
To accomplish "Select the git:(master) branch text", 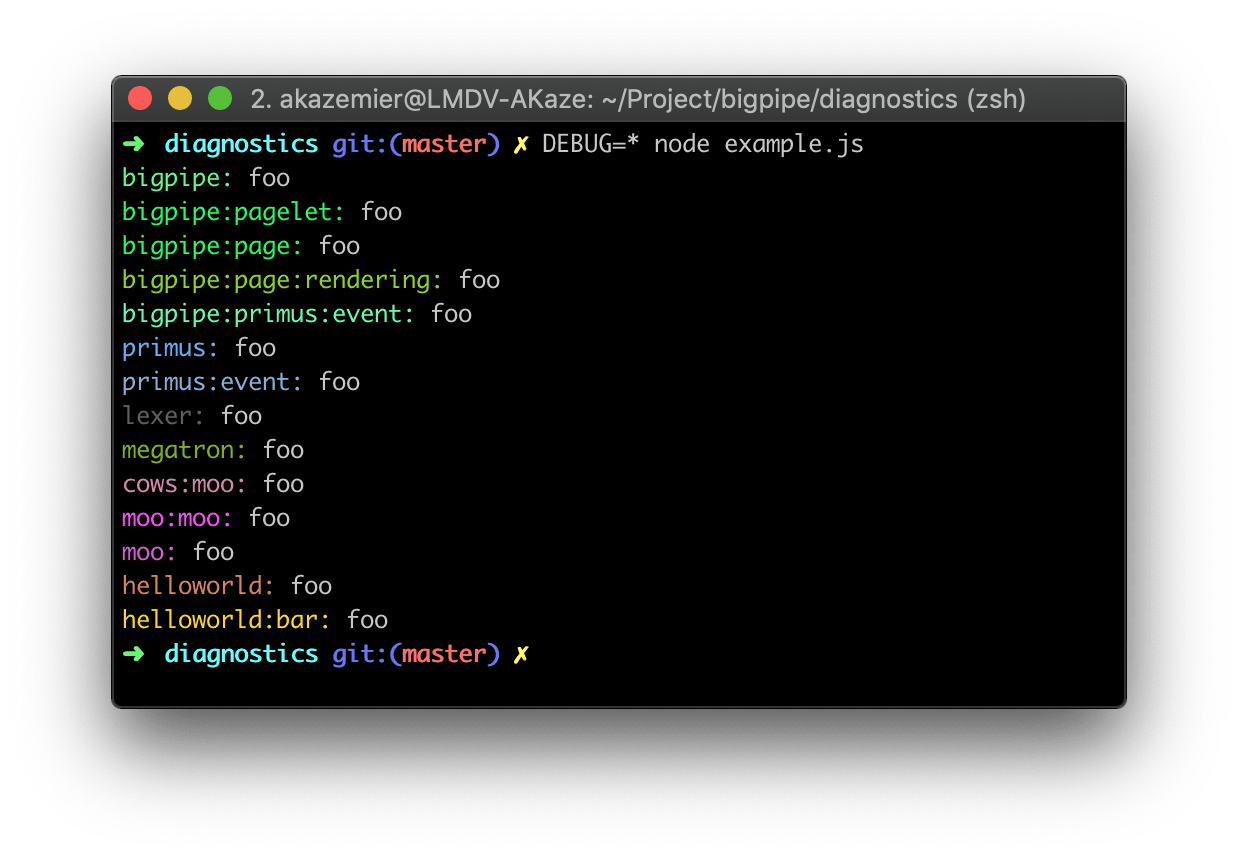I will (415, 143).
